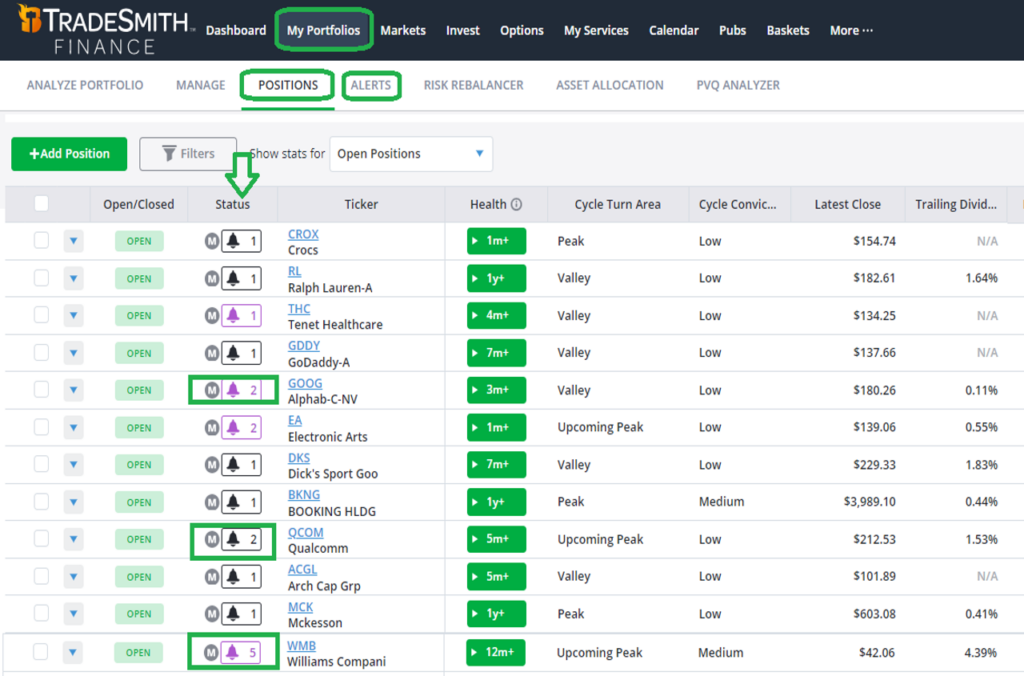
Task: Switch to the Alerts tab
Action: [x=371, y=85]
